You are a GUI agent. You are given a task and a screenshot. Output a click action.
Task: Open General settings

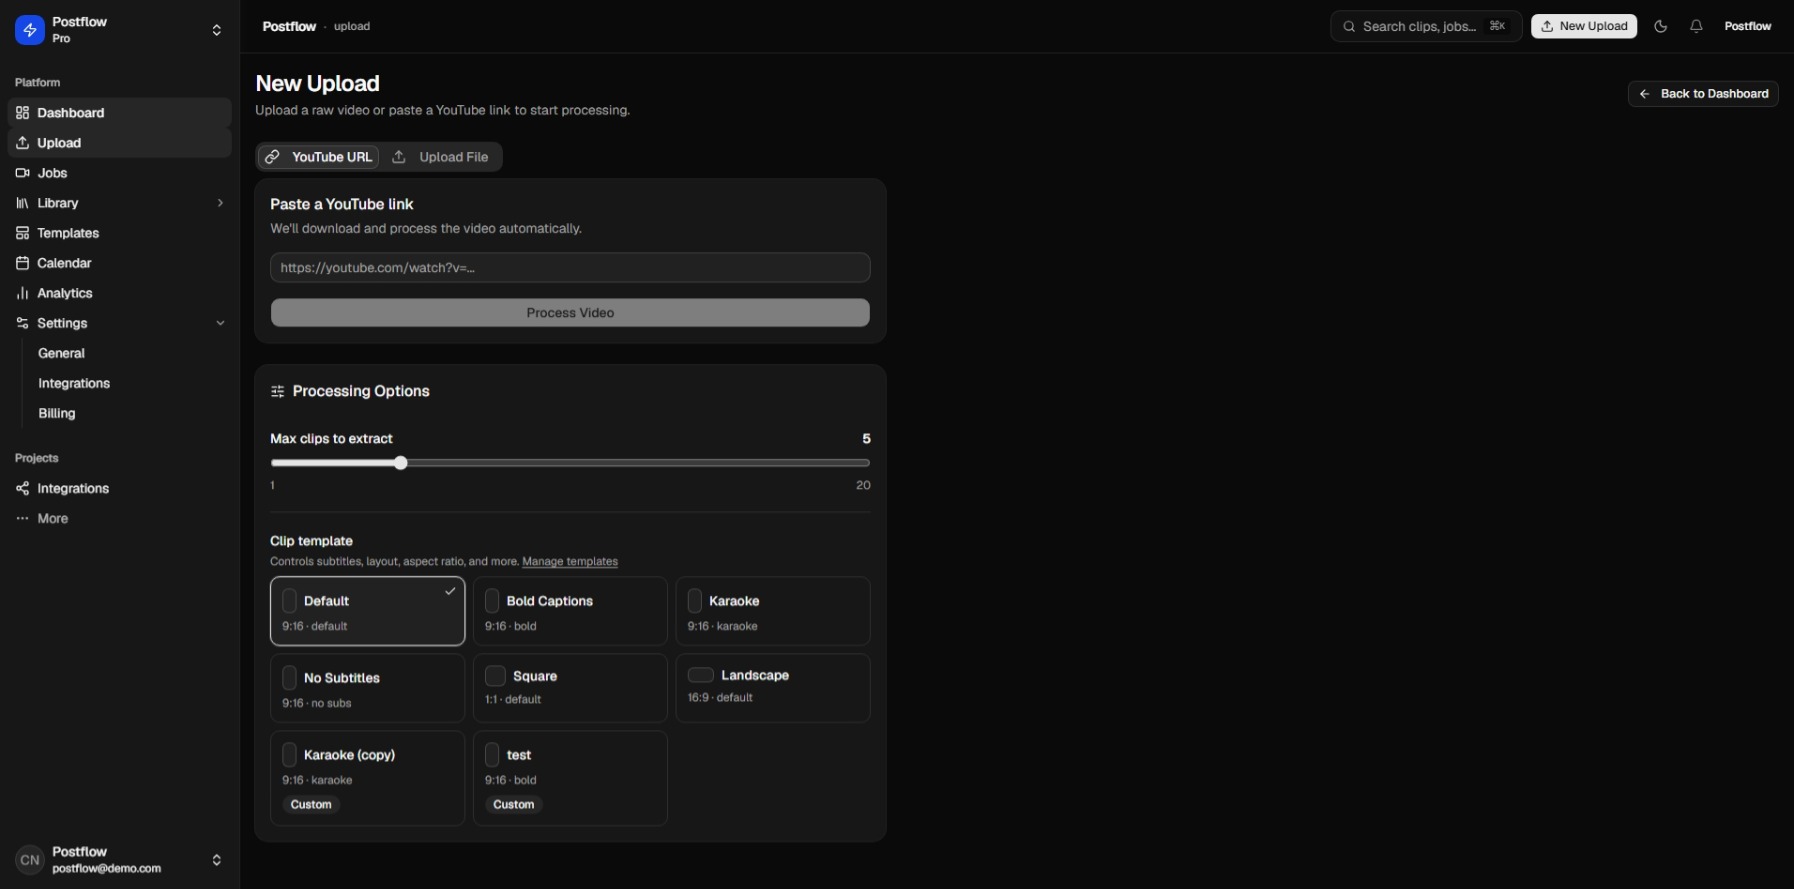[x=61, y=353]
